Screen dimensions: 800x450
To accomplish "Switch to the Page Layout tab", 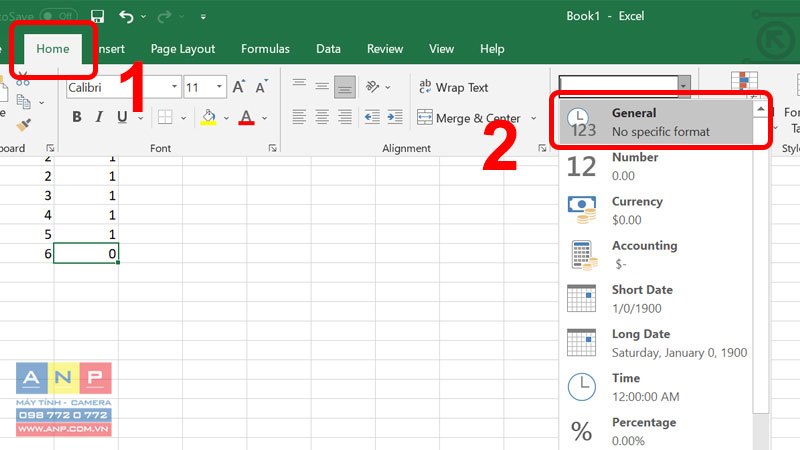I will pos(183,49).
